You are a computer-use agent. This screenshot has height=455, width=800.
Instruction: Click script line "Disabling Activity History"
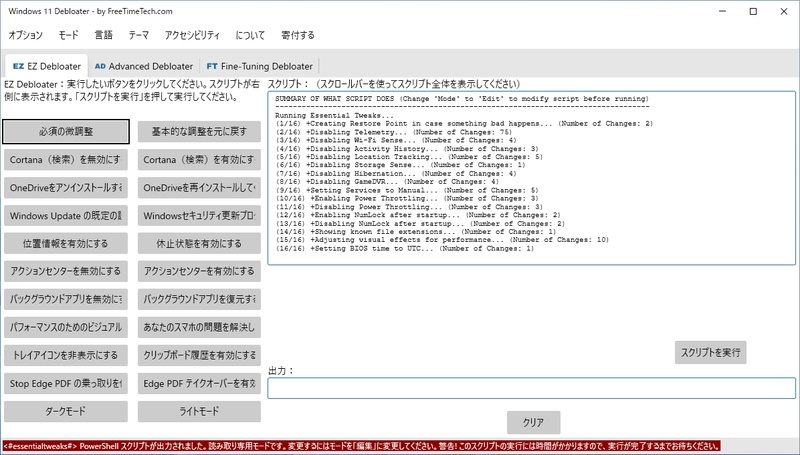[x=407, y=148]
